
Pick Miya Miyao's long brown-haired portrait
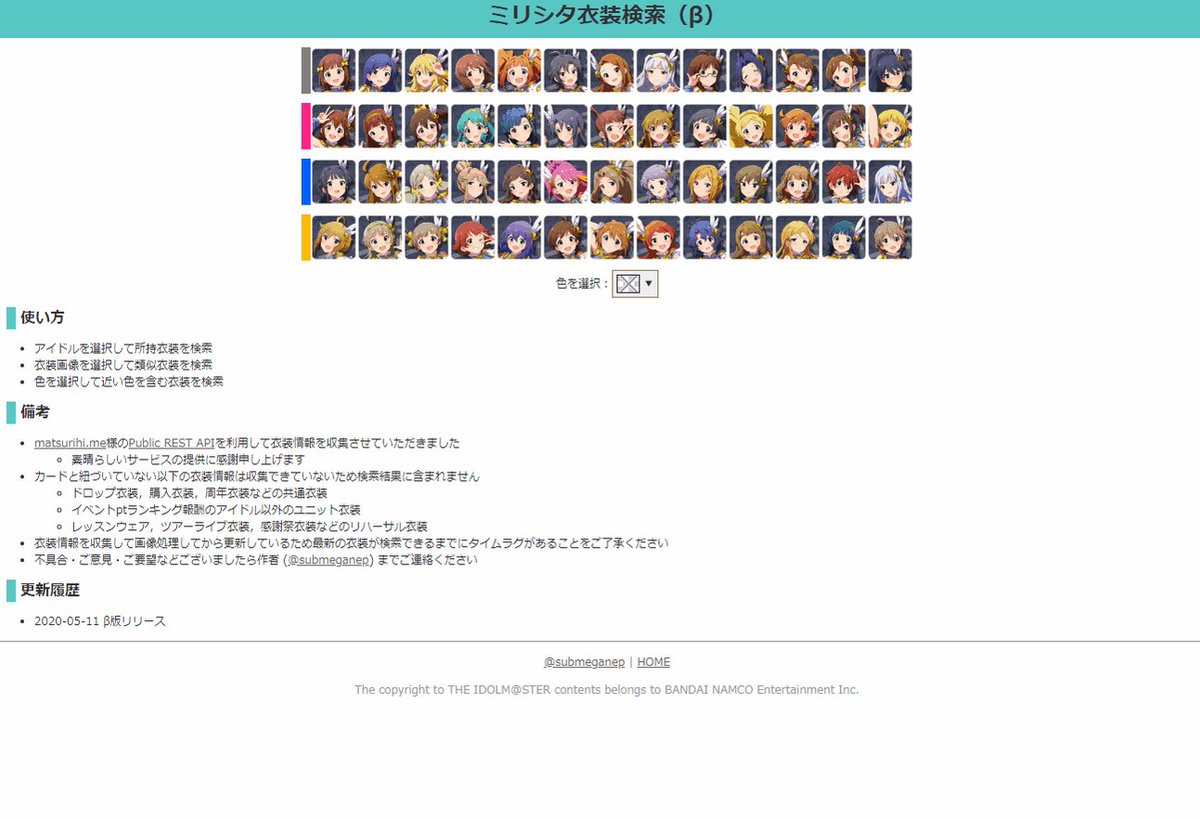pos(751,238)
